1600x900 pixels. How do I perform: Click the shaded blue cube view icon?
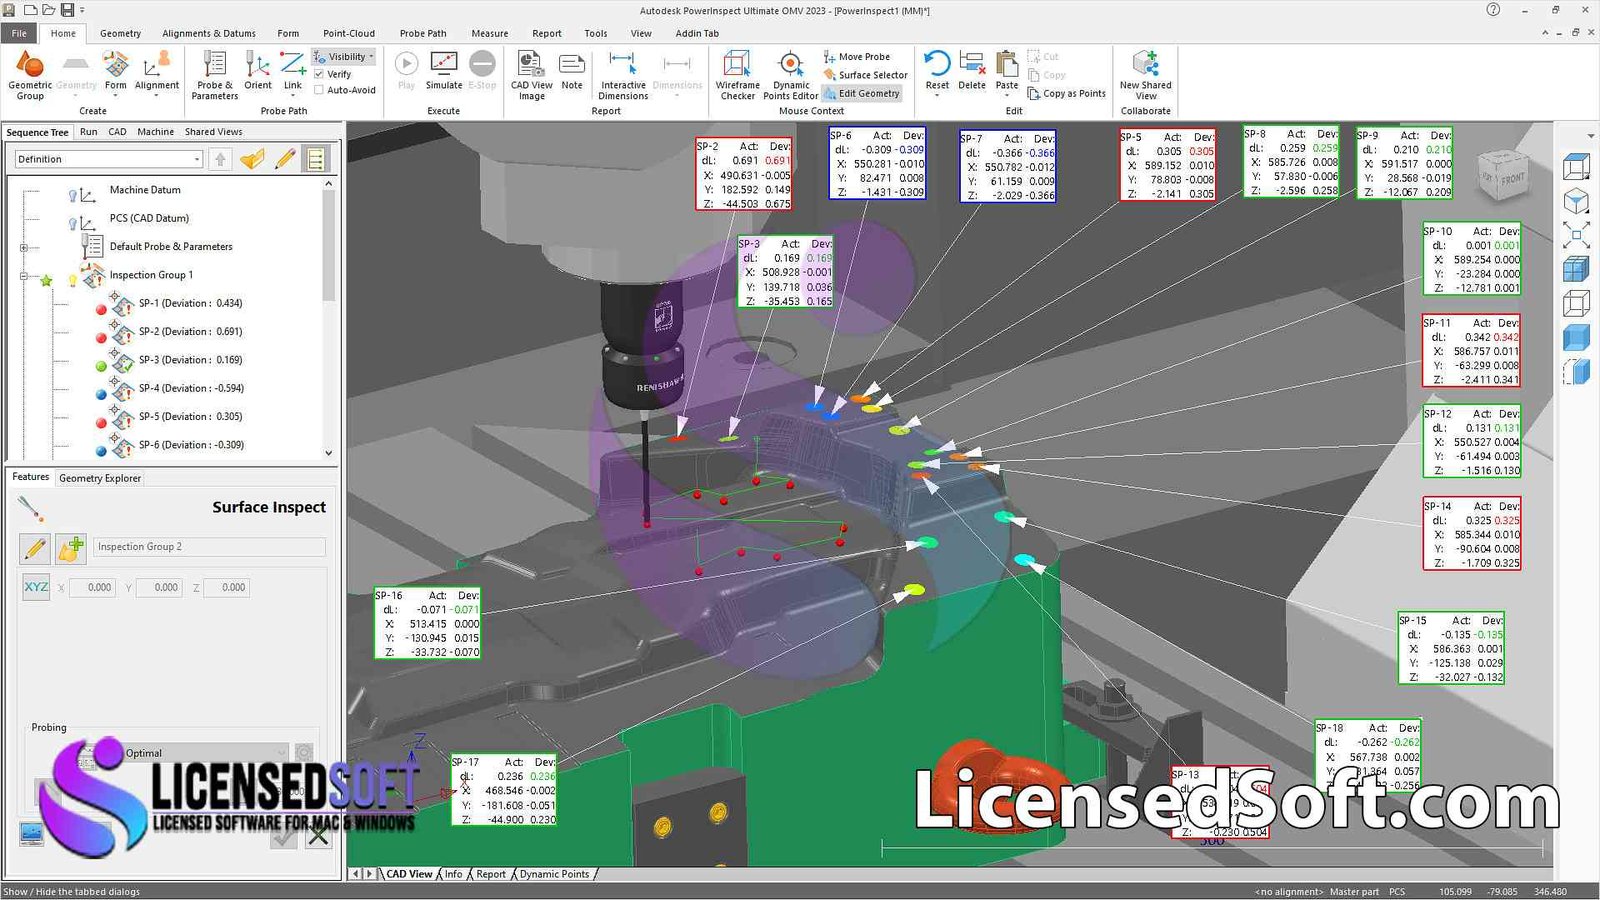[1576, 337]
